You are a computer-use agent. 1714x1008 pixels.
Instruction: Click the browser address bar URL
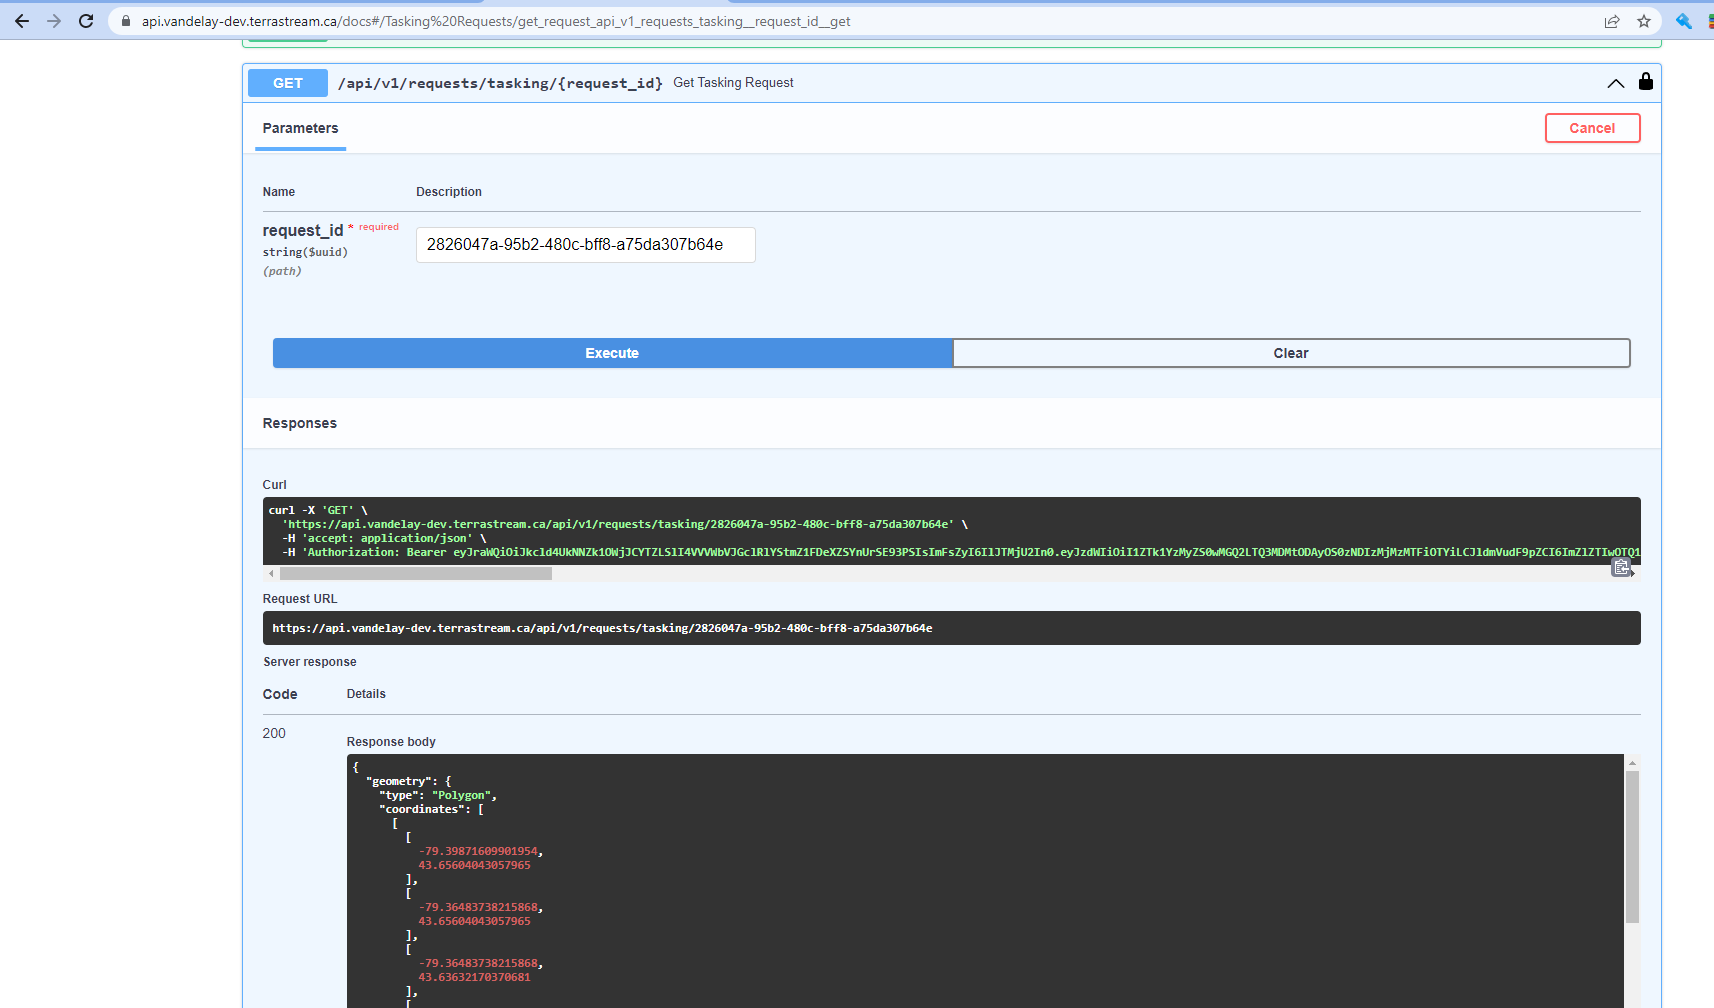click(x=496, y=21)
